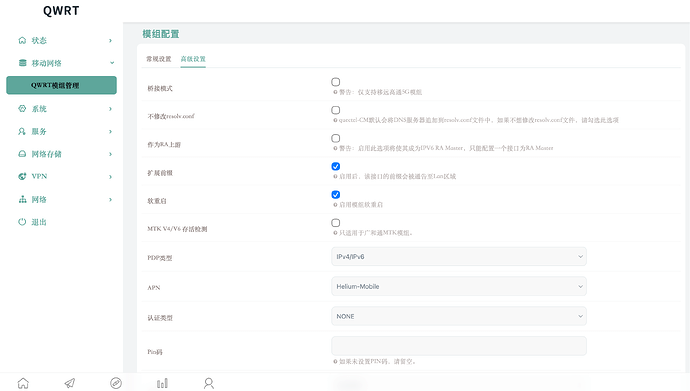Open the PDP类型 IPv4/IPv6 dropdown
This screenshot has width=690, height=391.
(459, 256)
